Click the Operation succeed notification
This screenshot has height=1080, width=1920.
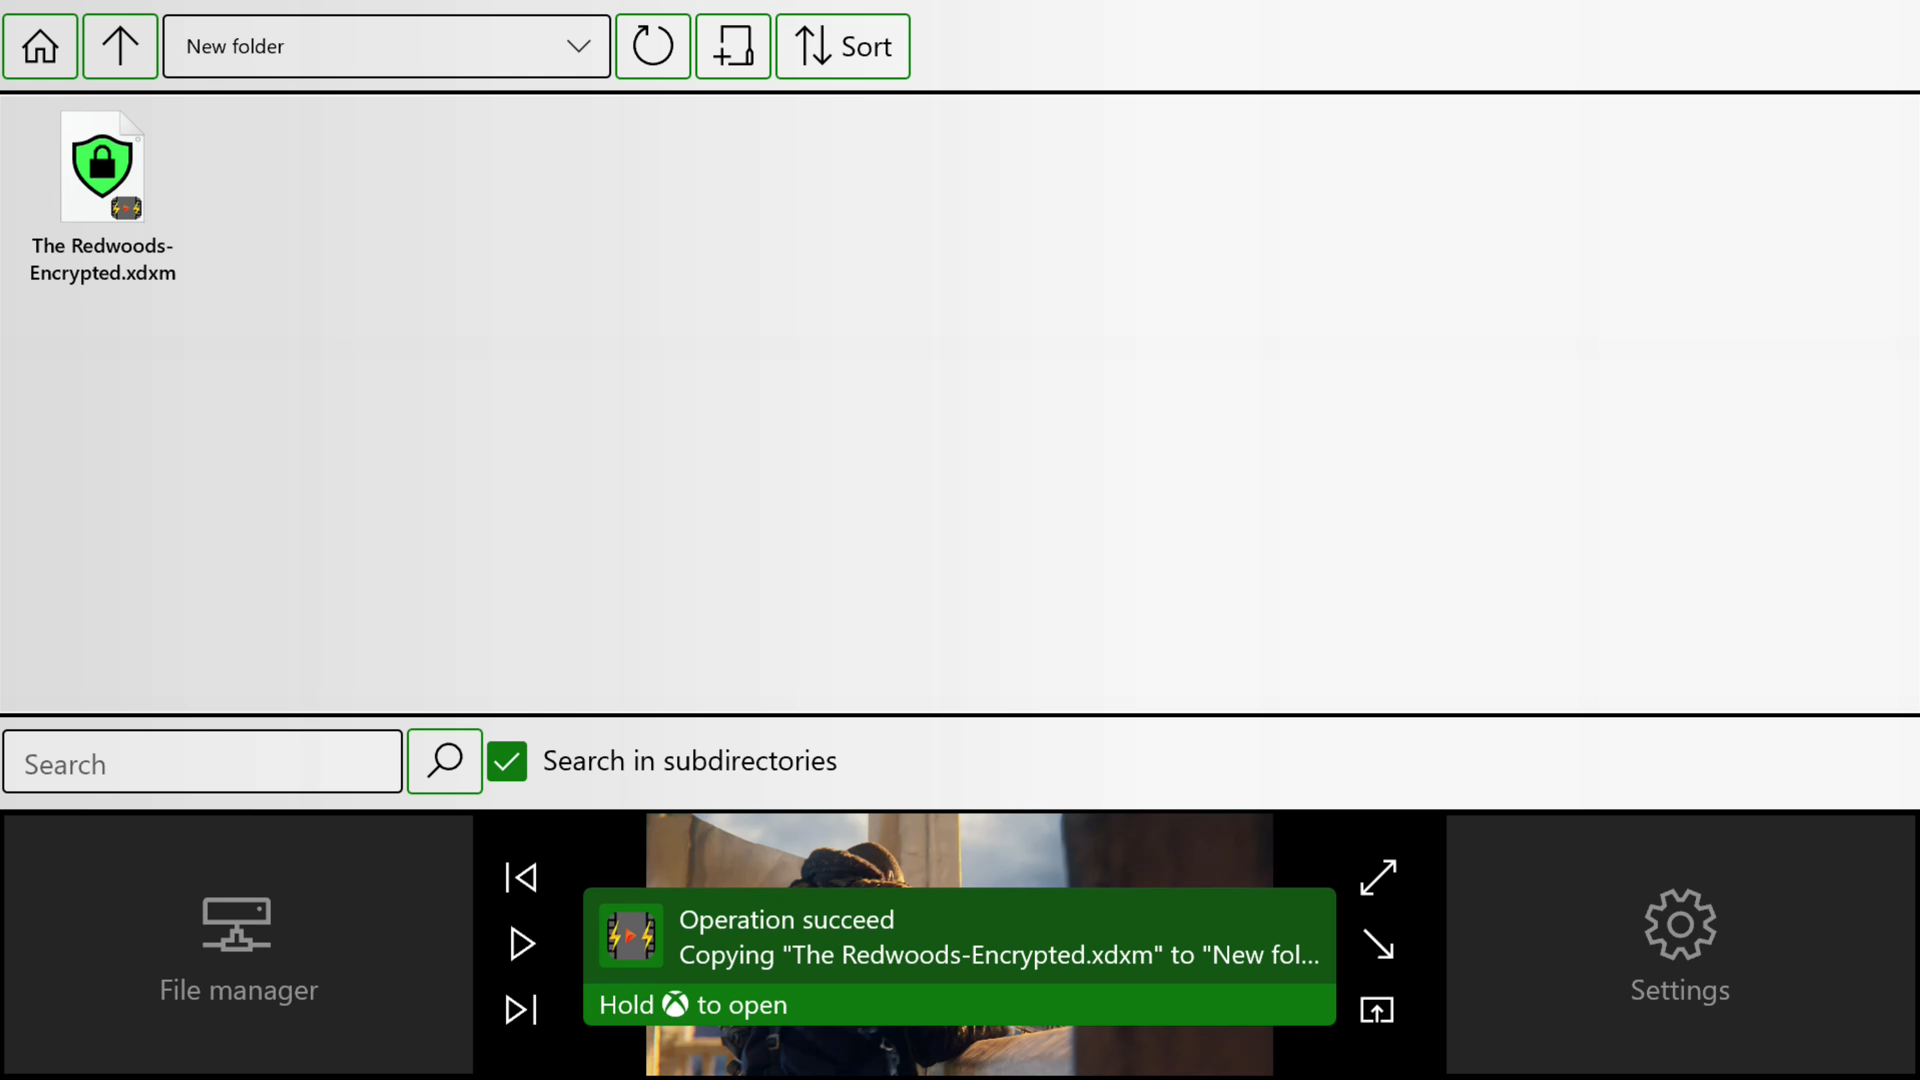click(x=958, y=937)
